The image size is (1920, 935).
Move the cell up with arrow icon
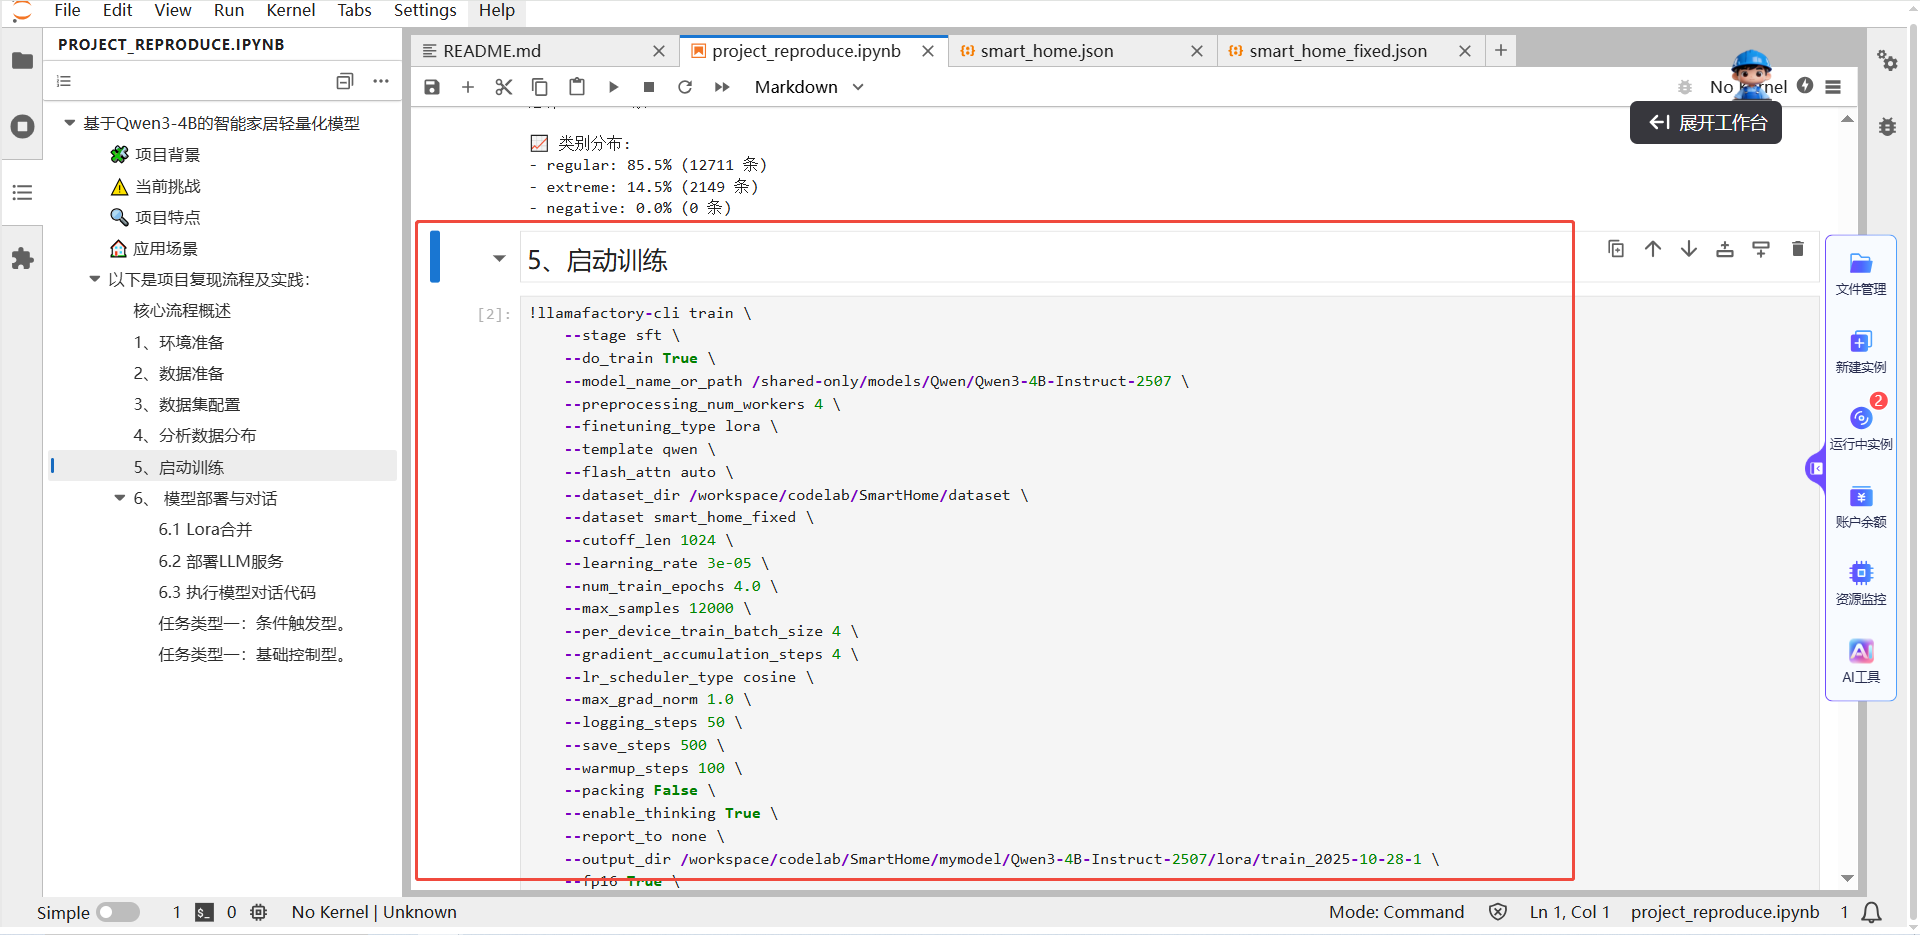[1652, 249]
